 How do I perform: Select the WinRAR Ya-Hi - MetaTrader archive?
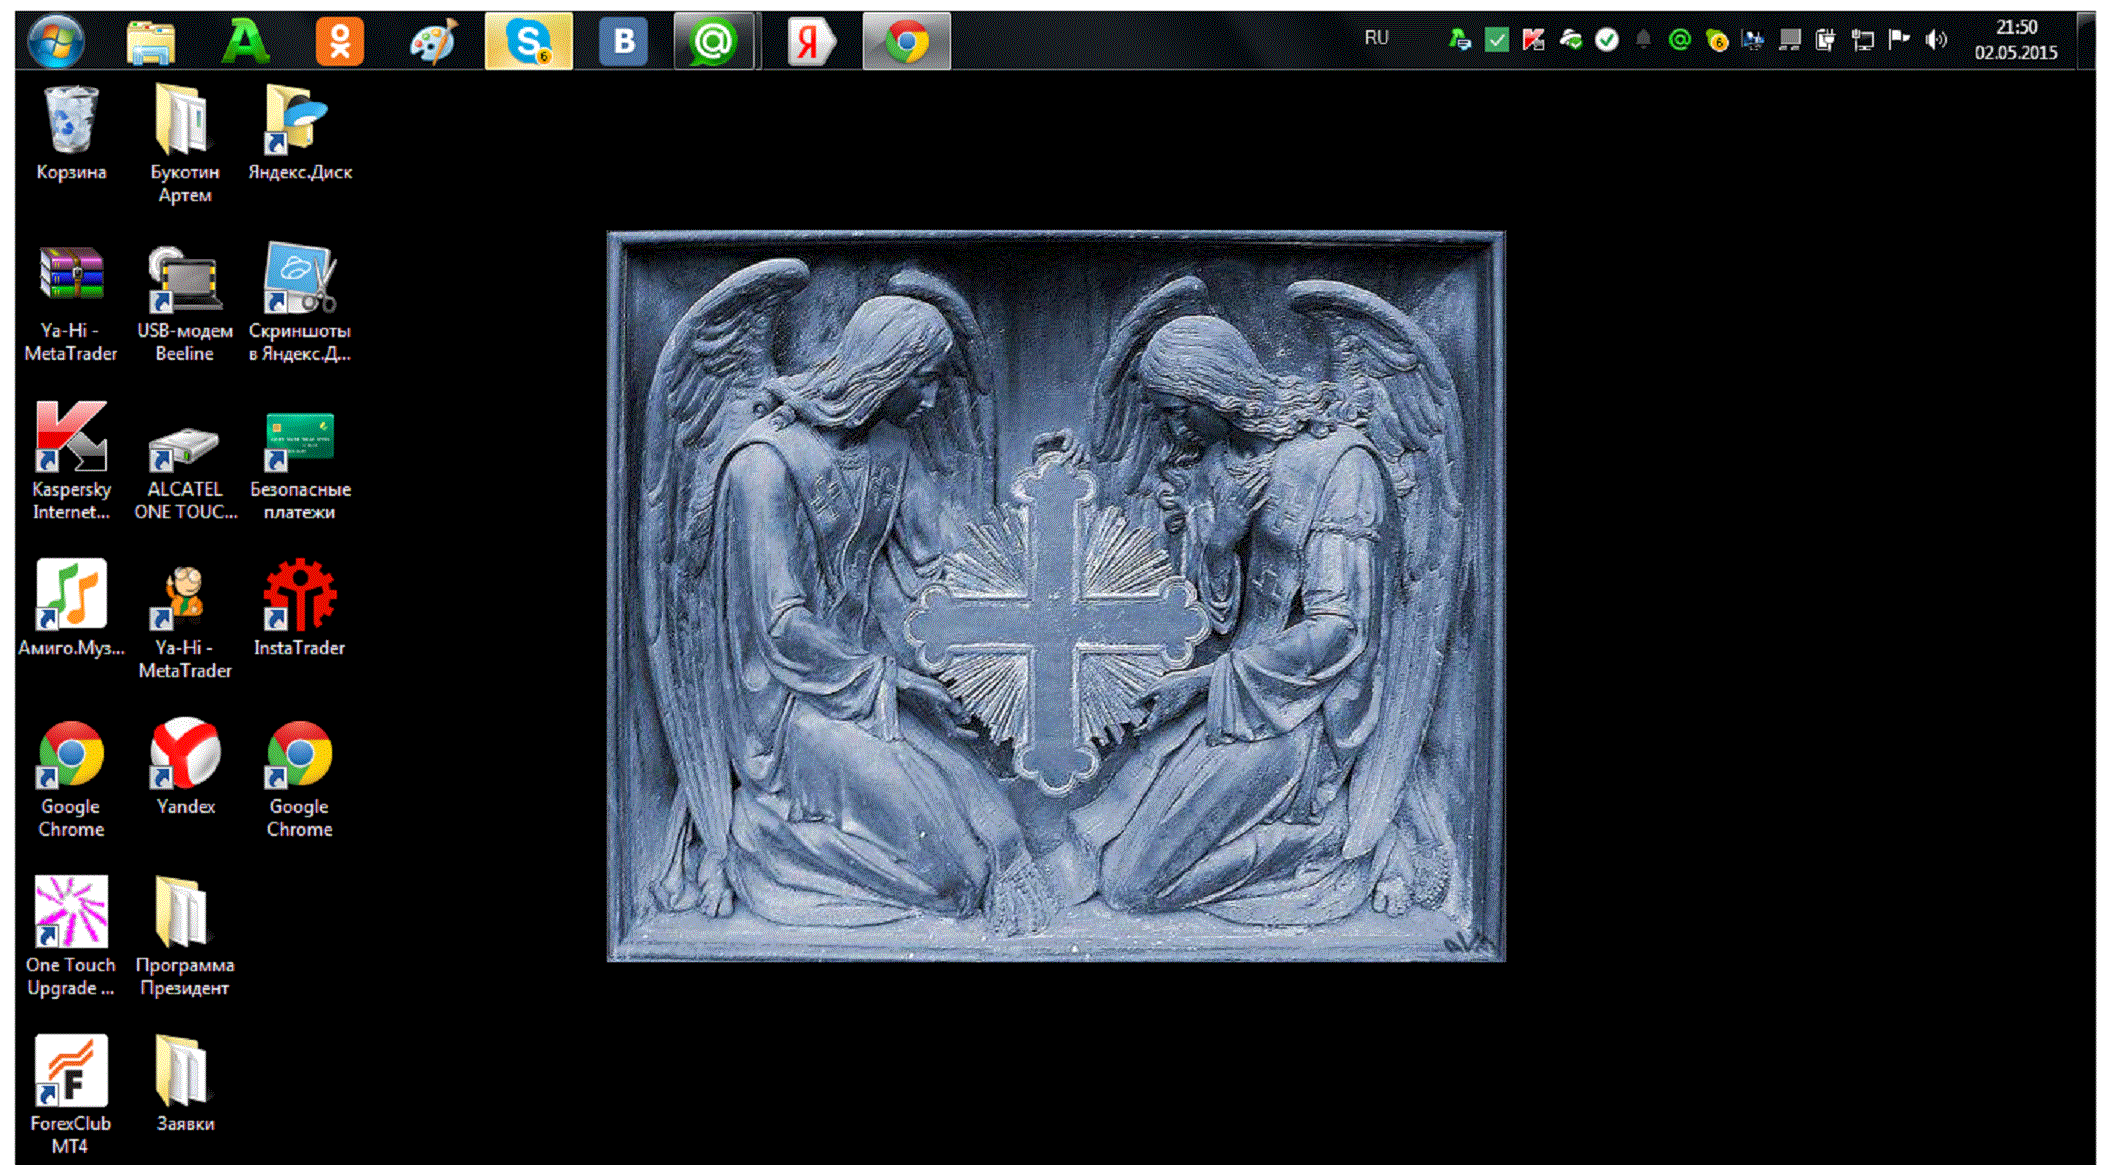71,304
